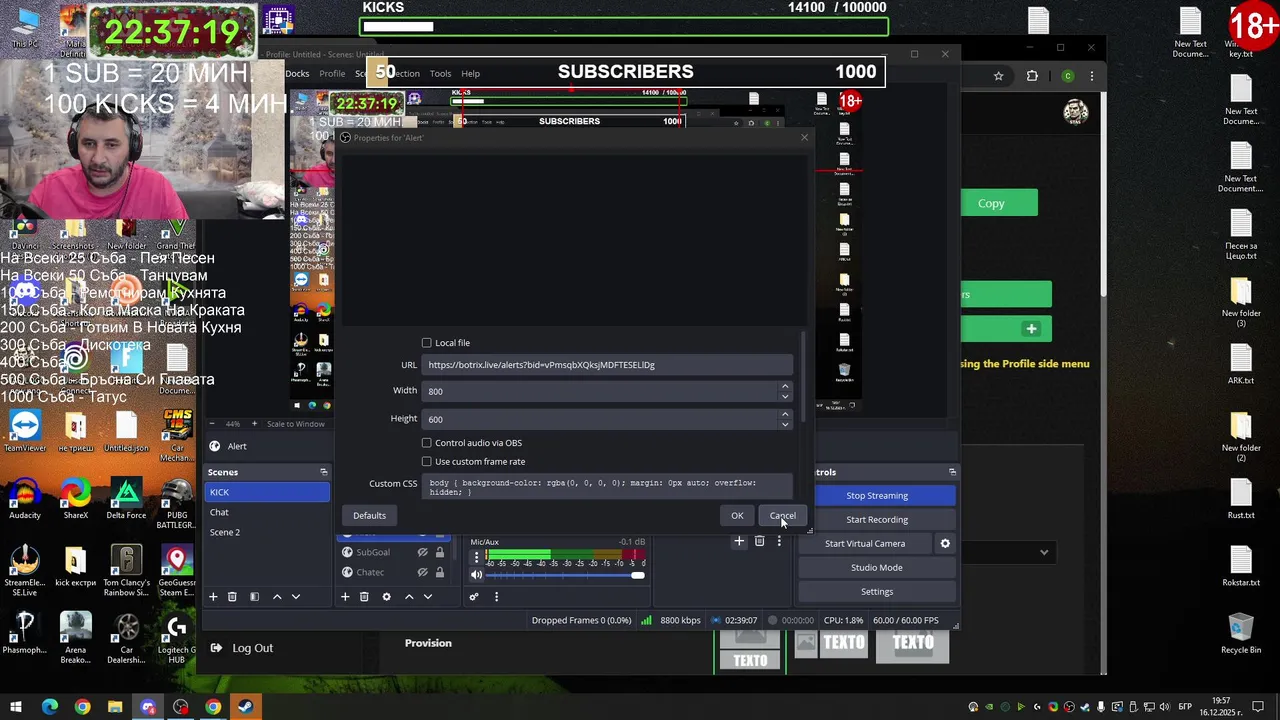
Task: Select the Chat scene
Action: [267, 512]
